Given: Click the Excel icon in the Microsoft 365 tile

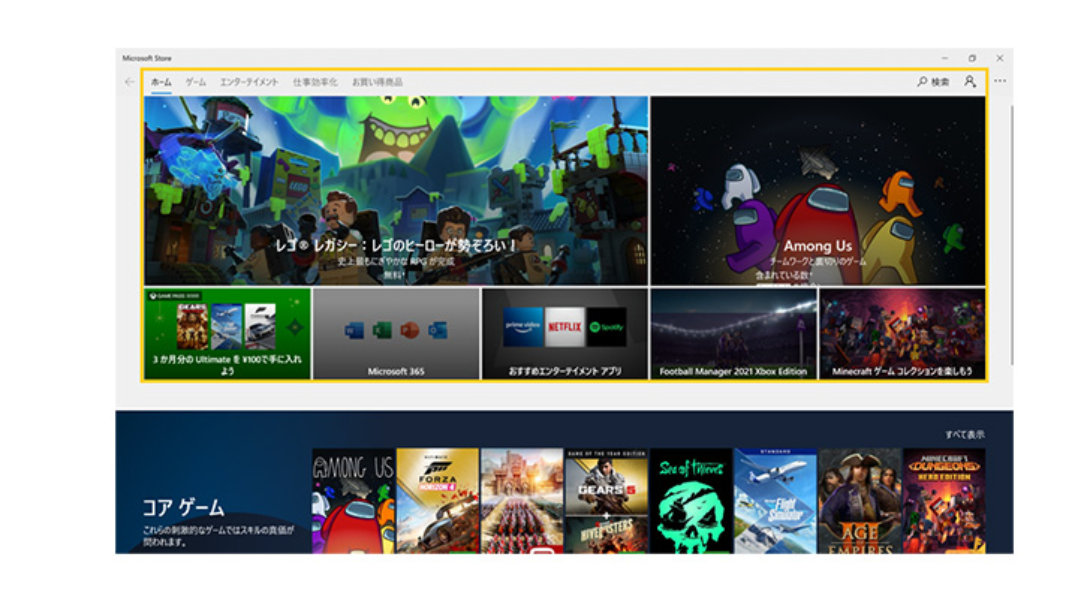Looking at the screenshot, I should (382, 330).
